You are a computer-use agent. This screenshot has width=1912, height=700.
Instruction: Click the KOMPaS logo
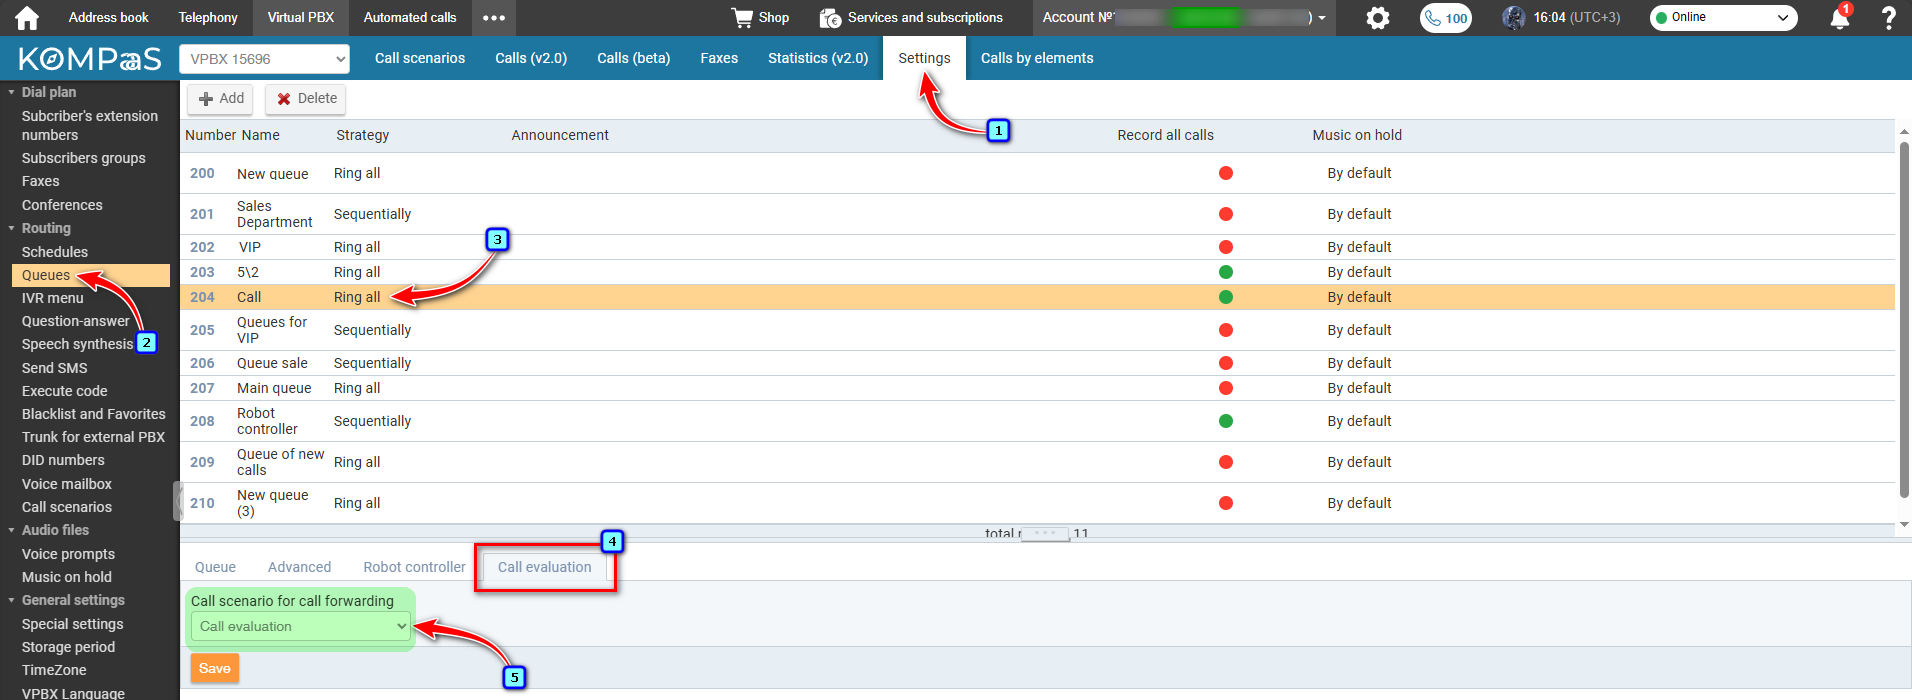click(x=90, y=59)
